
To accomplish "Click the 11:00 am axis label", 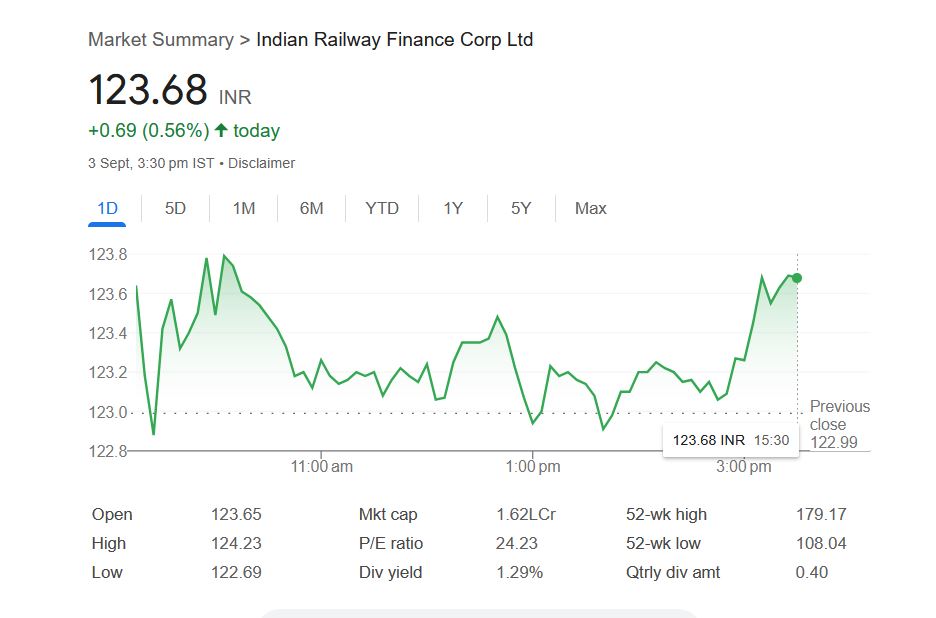I will (321, 466).
